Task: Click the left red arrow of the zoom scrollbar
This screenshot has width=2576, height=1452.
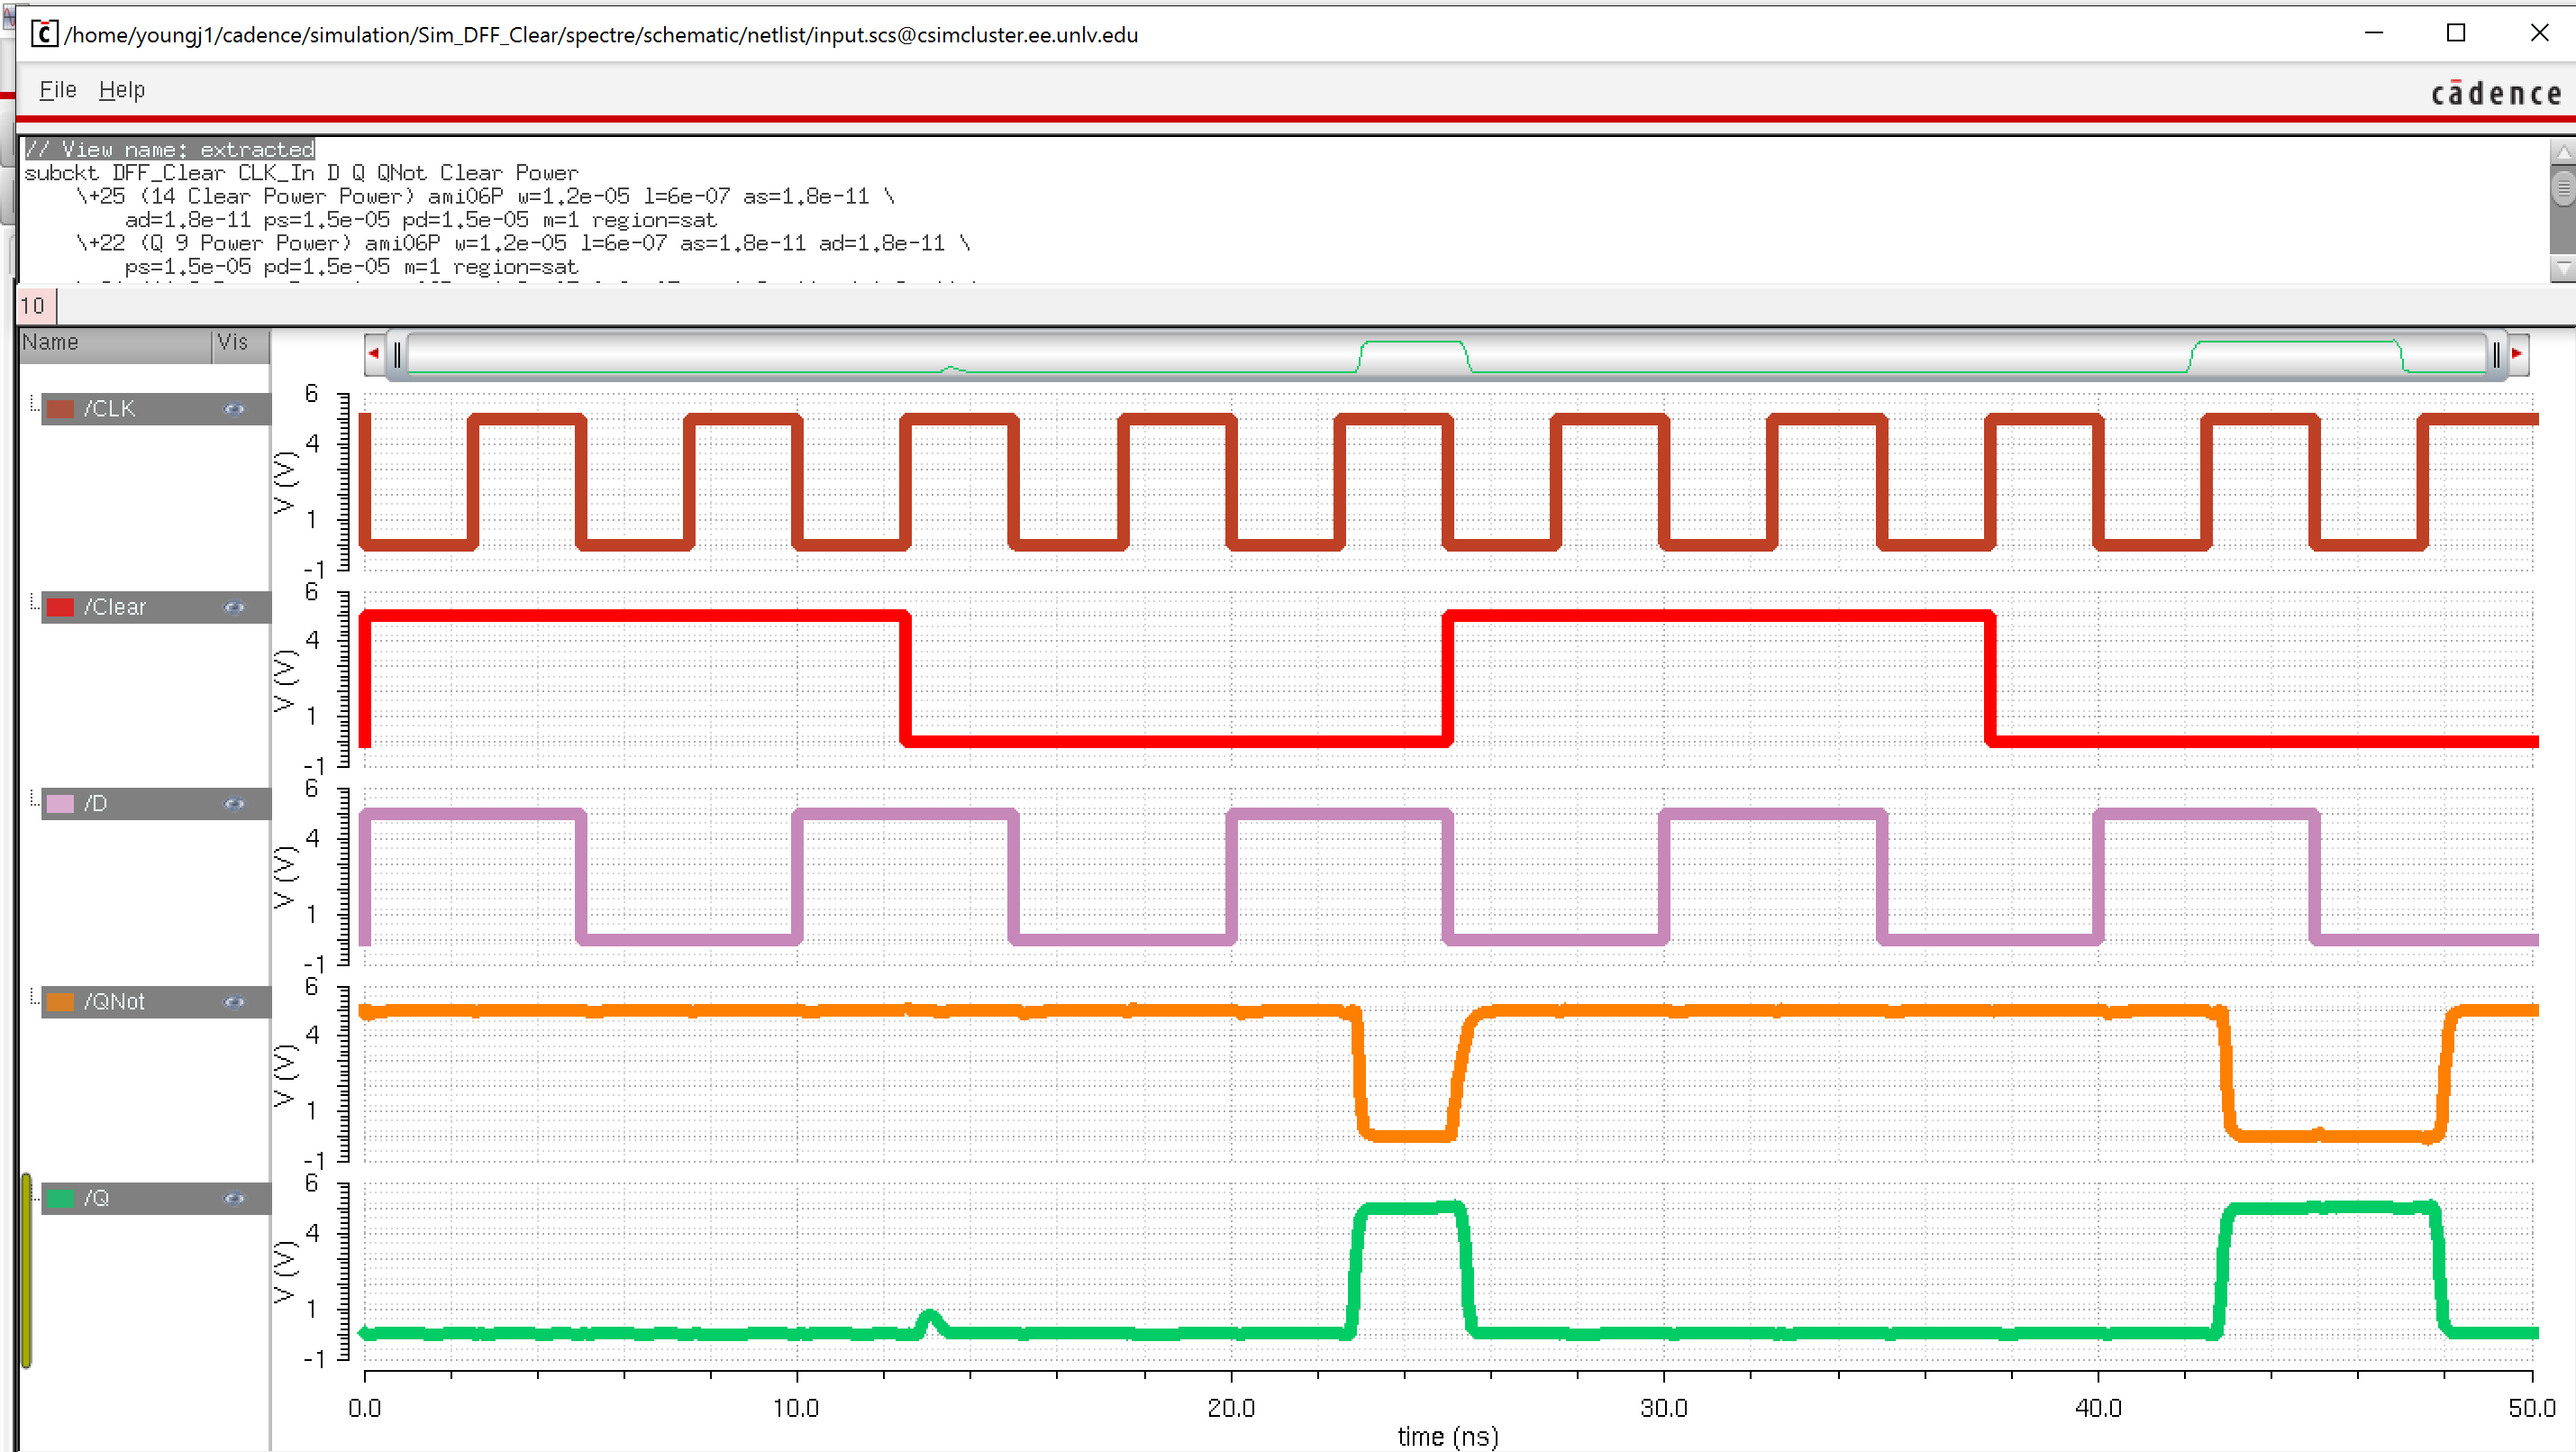Action: click(x=373, y=353)
